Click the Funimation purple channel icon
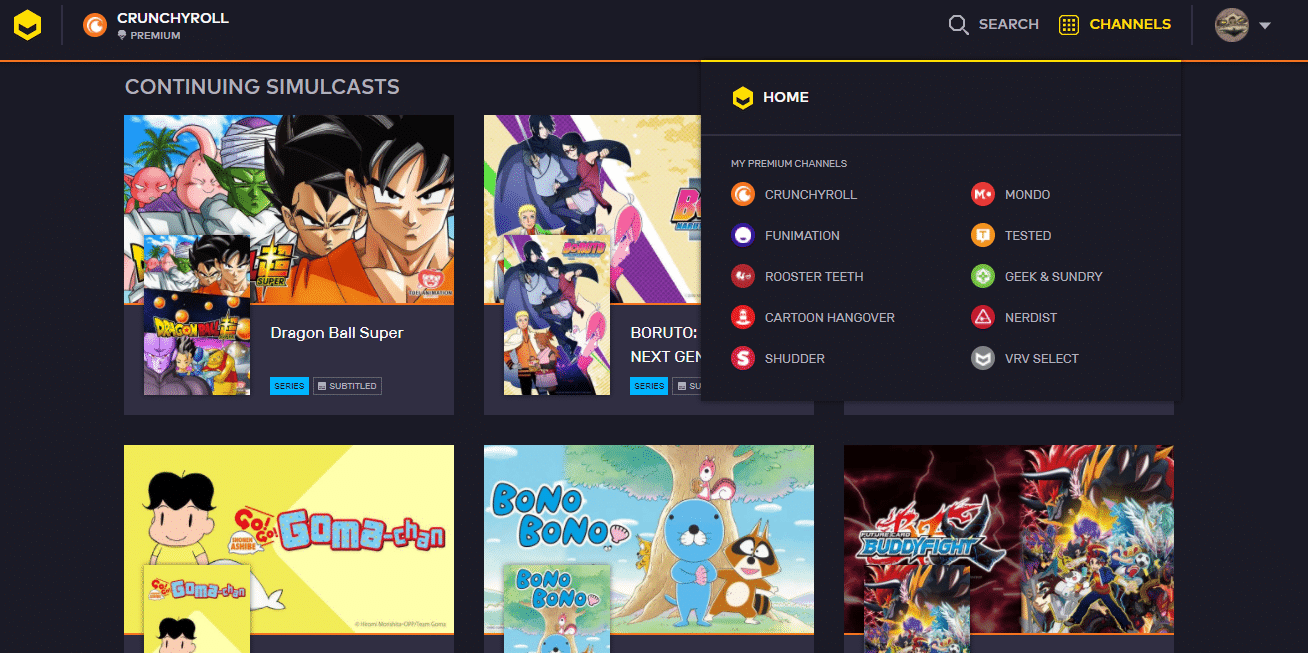This screenshot has width=1308, height=653. 742,235
